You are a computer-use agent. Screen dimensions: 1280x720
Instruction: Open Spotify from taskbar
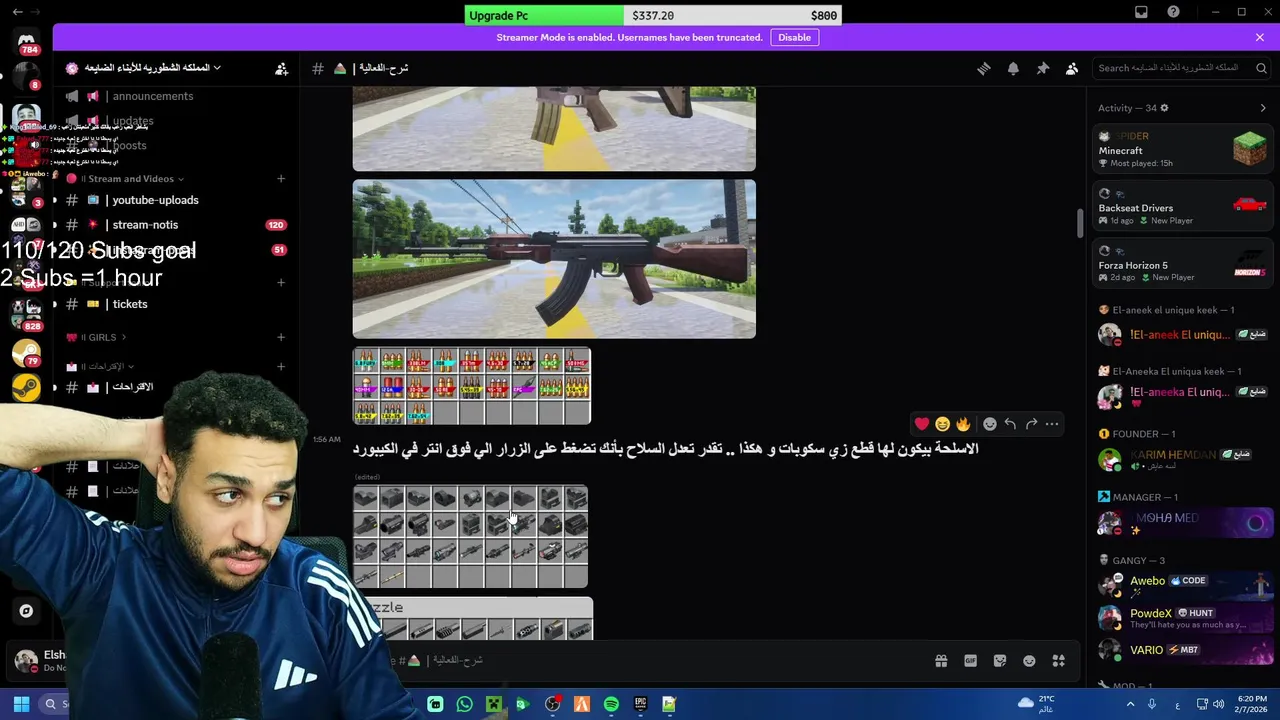tap(611, 704)
